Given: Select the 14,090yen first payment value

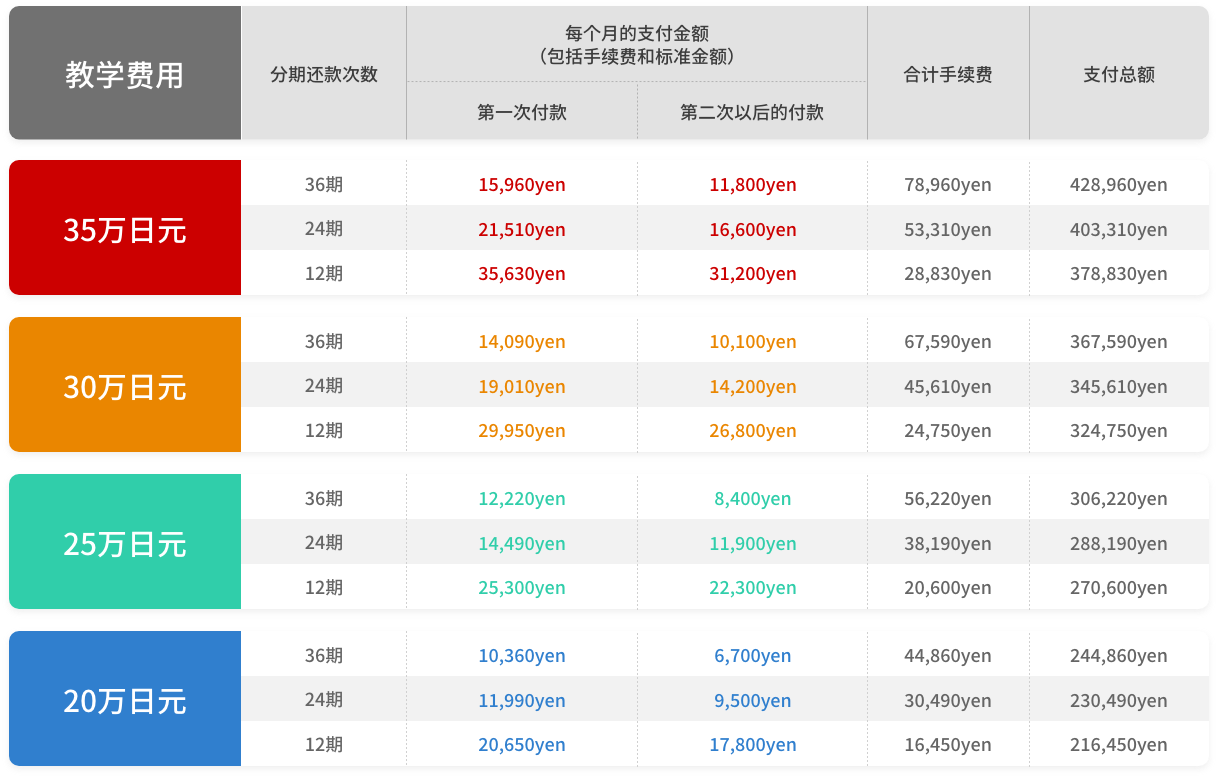Looking at the screenshot, I should point(522,342).
